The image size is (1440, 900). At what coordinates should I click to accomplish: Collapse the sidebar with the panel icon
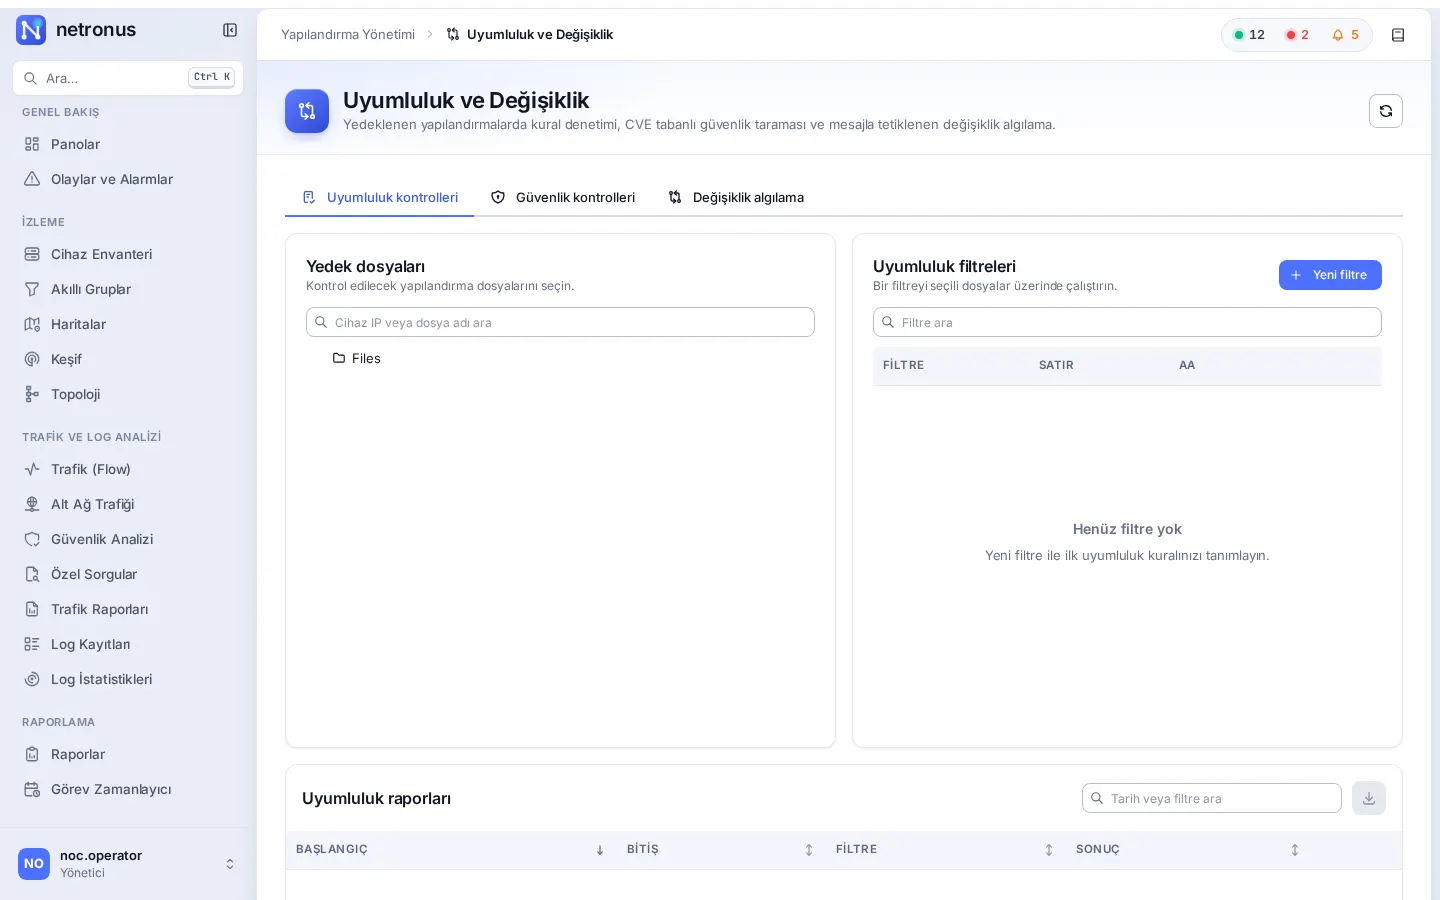230,30
